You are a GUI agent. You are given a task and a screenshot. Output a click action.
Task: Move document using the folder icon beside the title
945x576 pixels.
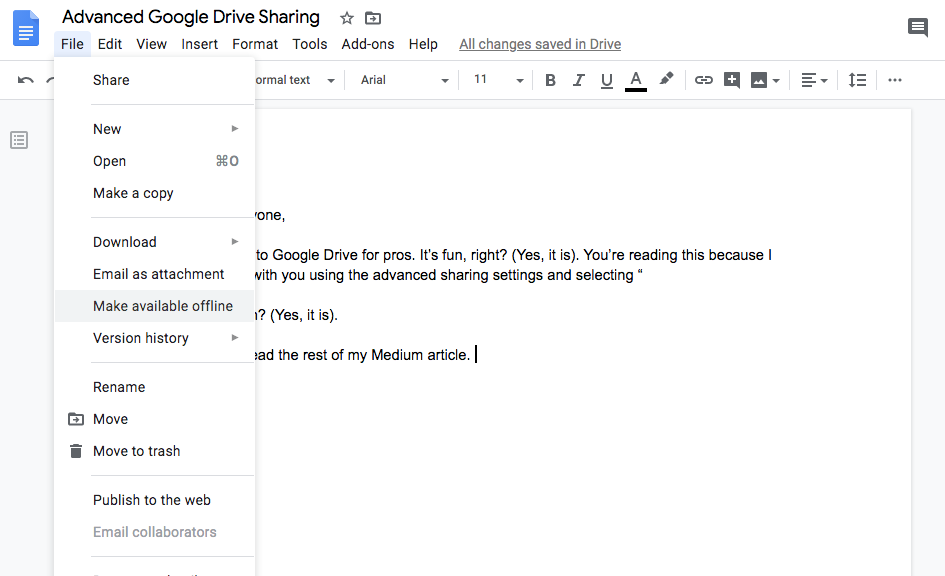373,18
